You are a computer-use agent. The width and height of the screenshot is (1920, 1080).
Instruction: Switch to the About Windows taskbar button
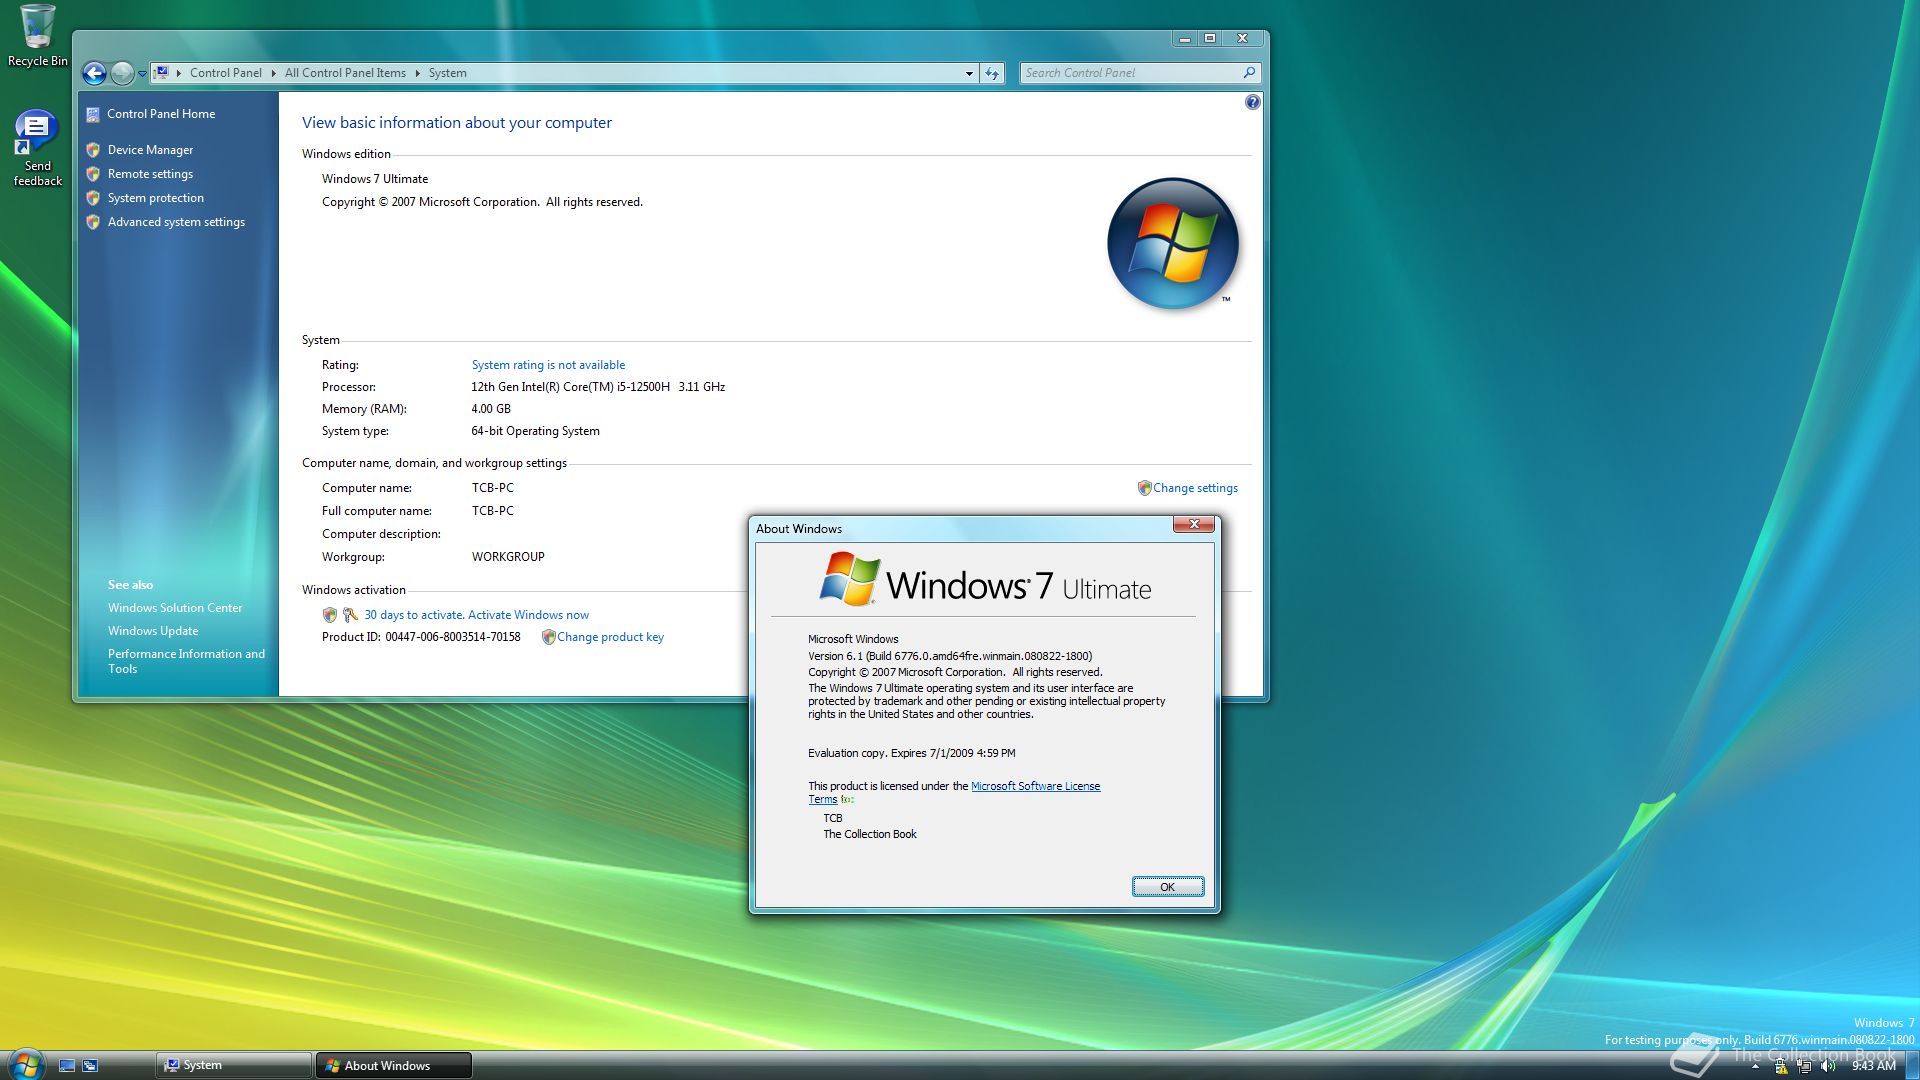[x=394, y=1066]
